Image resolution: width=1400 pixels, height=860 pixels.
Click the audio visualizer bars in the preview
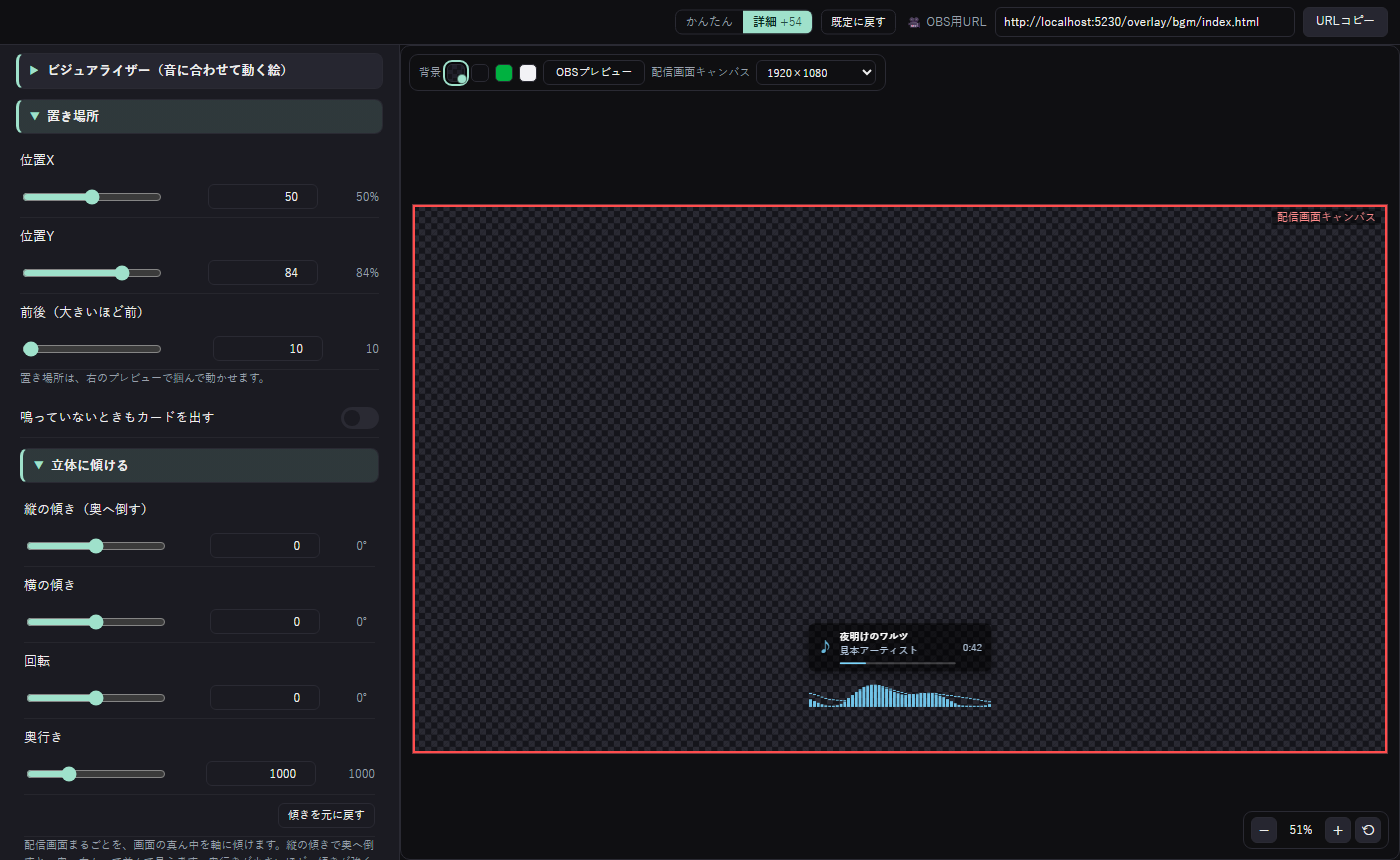pos(900,696)
